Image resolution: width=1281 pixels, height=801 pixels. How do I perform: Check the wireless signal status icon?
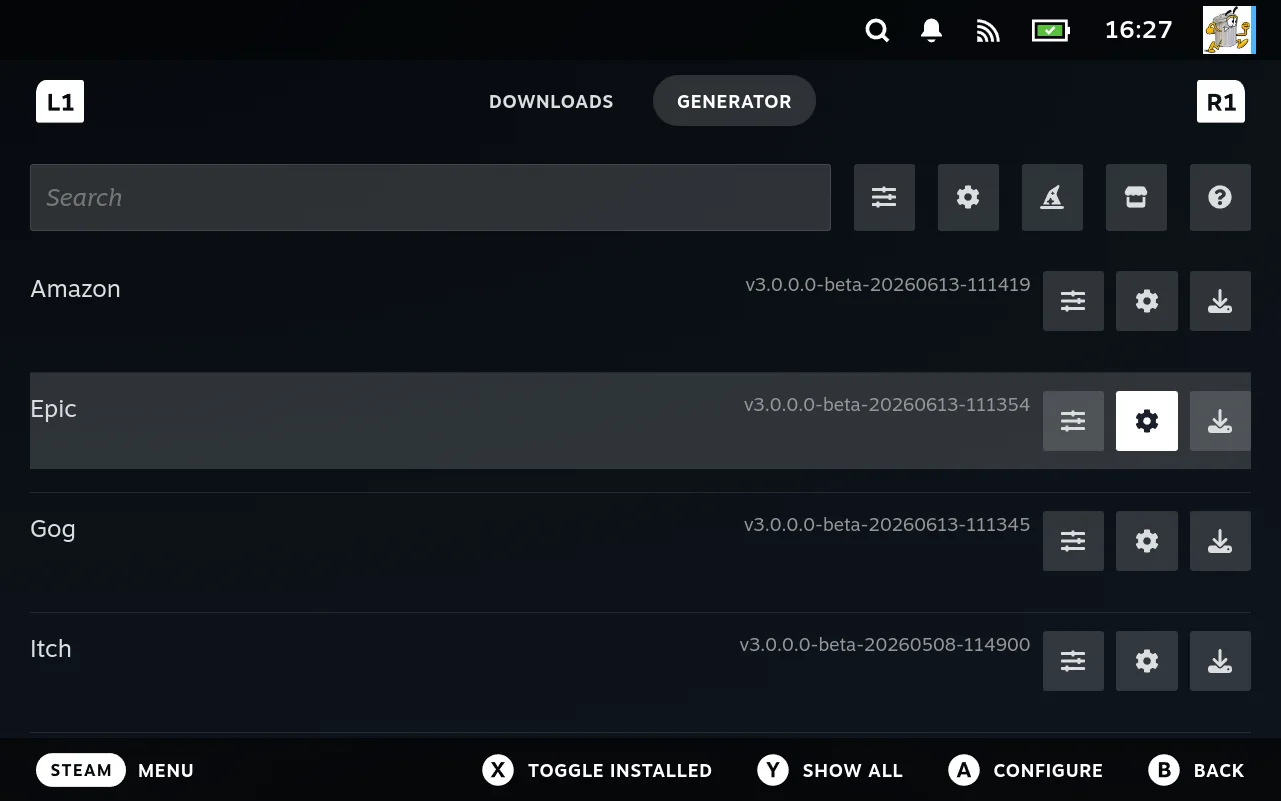(x=988, y=31)
